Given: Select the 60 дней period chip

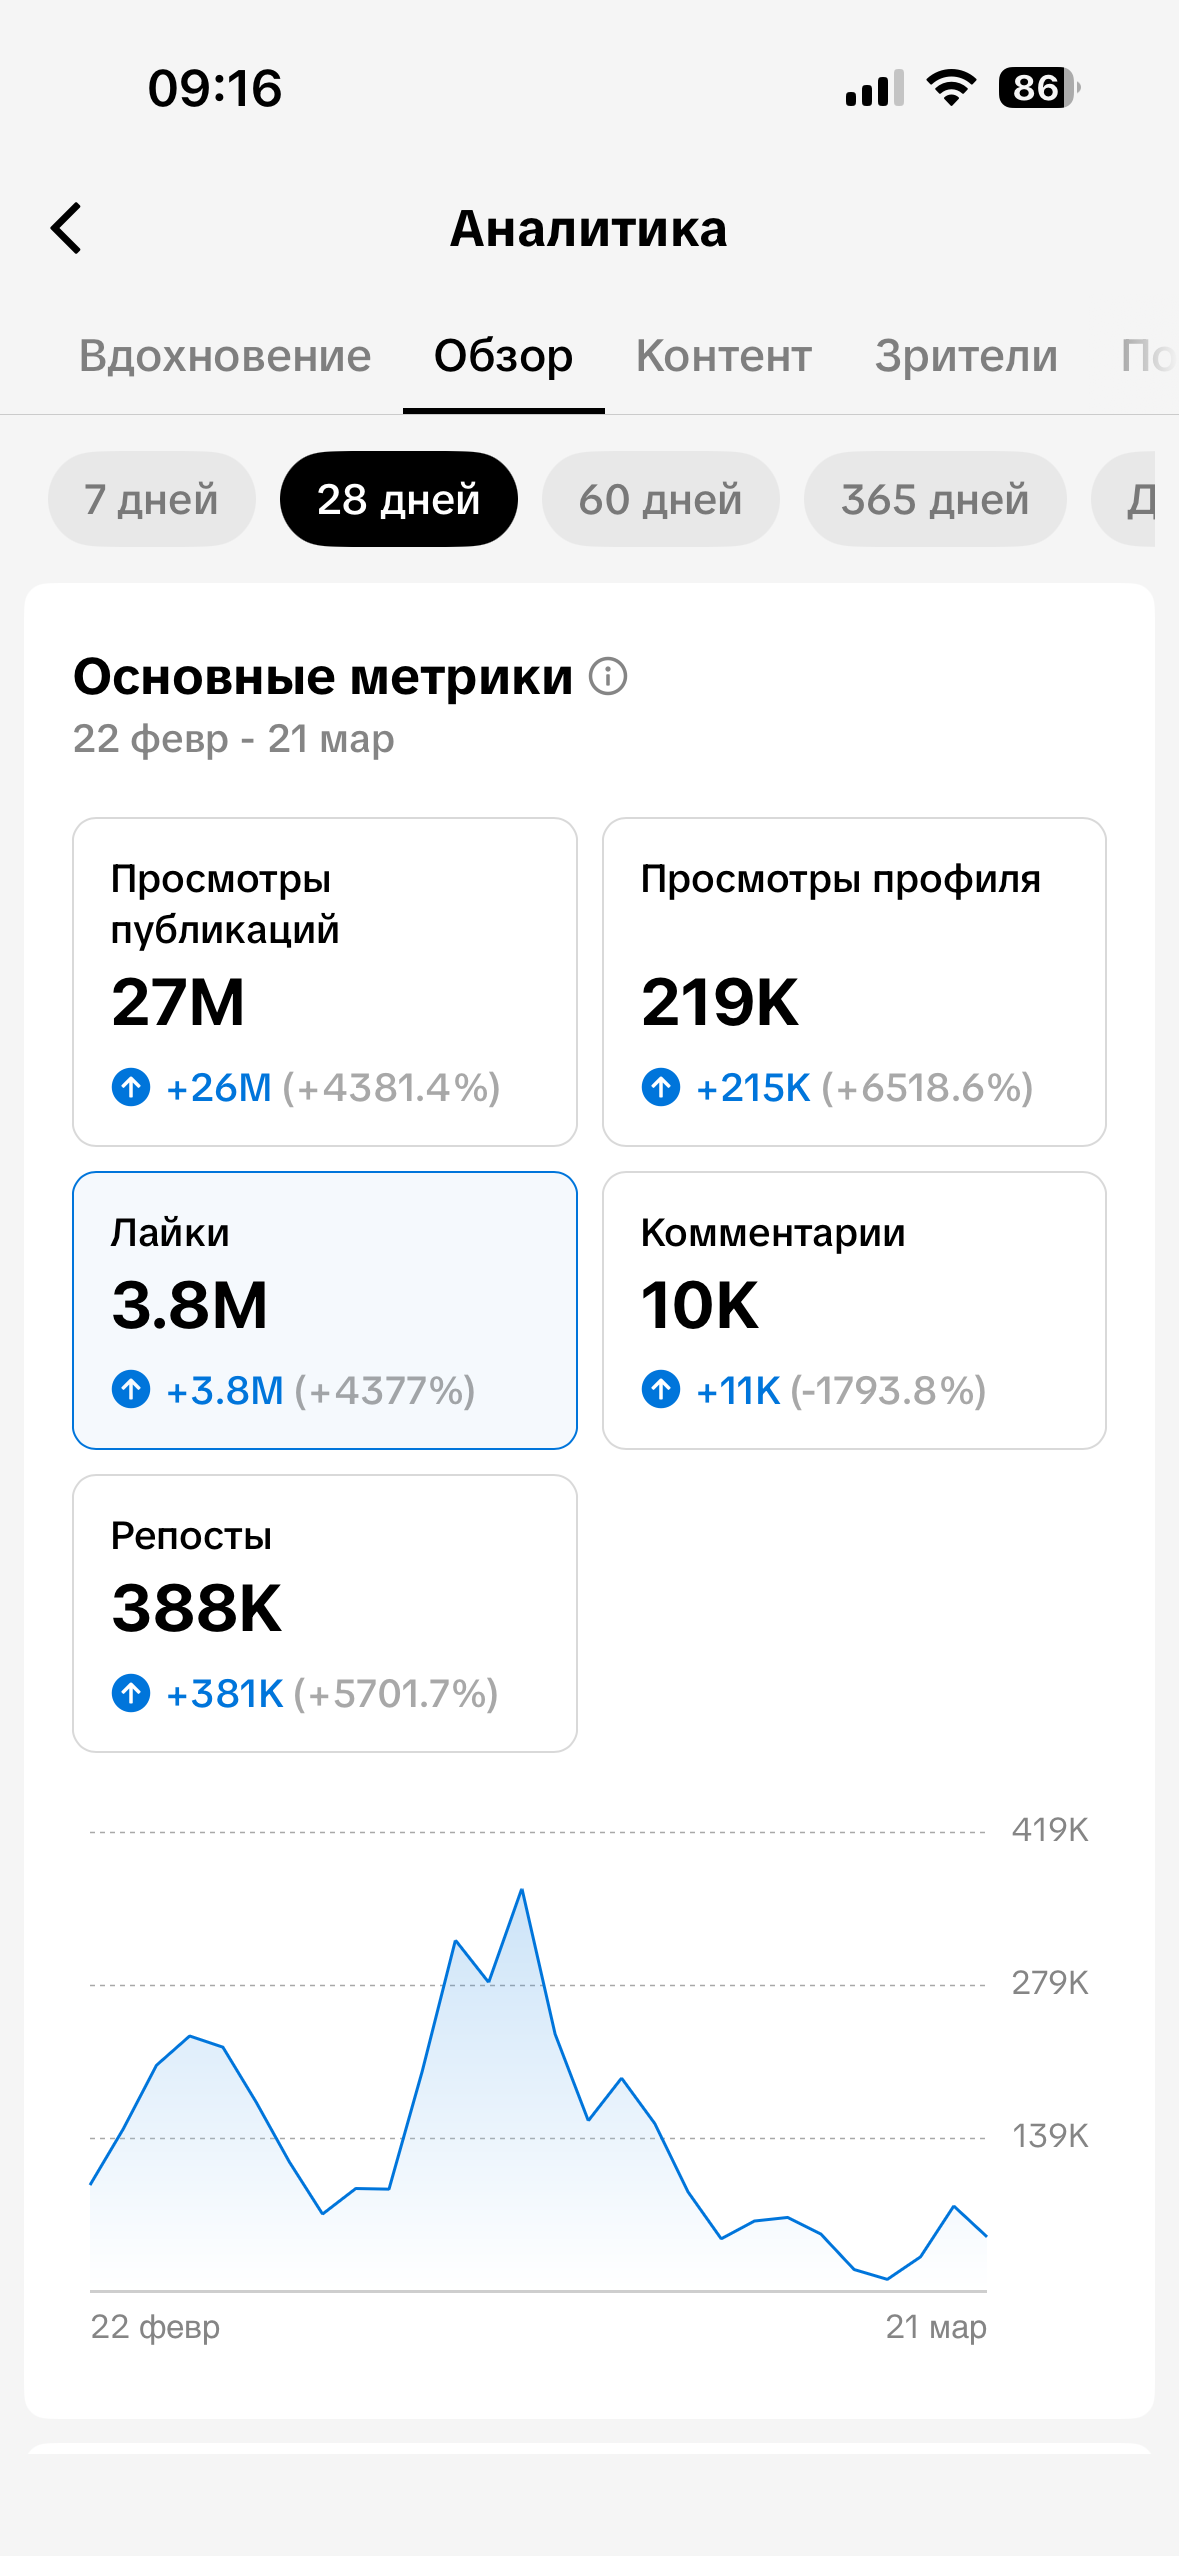Looking at the screenshot, I should (661, 499).
